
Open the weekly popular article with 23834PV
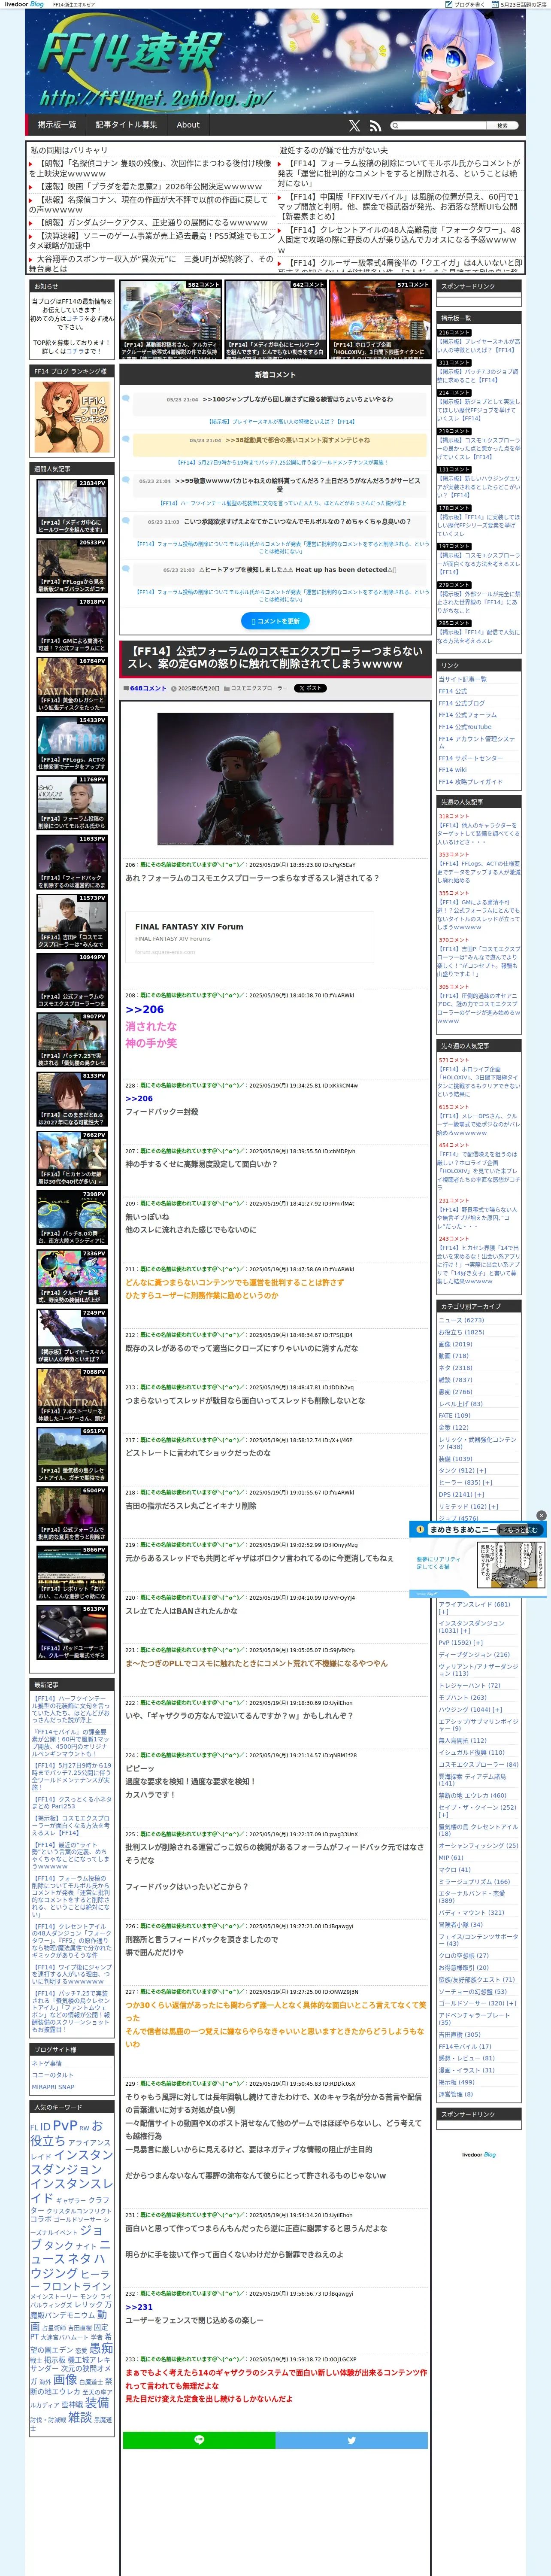[x=72, y=507]
